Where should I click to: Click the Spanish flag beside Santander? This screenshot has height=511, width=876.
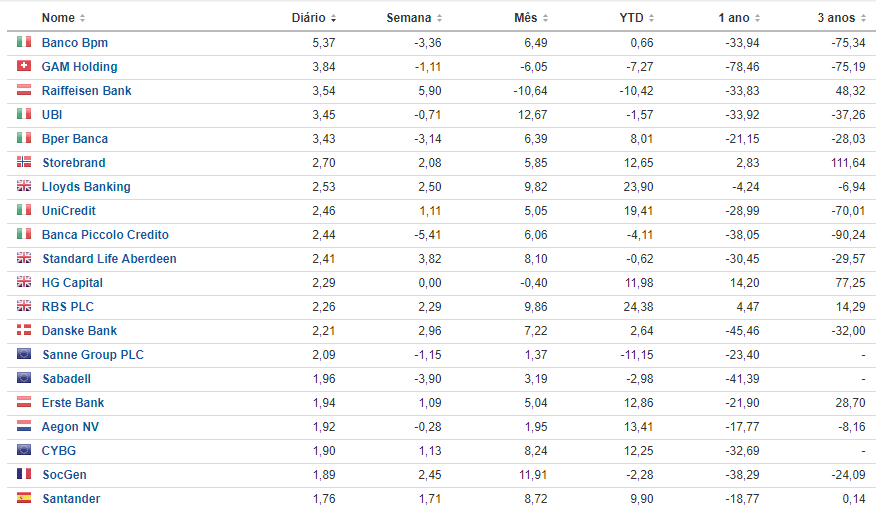coord(23,498)
